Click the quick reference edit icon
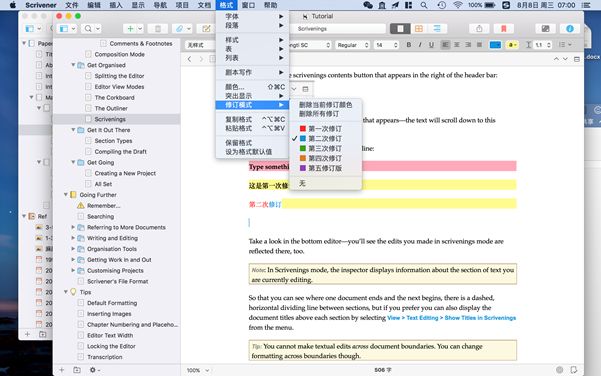Viewport: 601px width, 376px height. pos(206,29)
